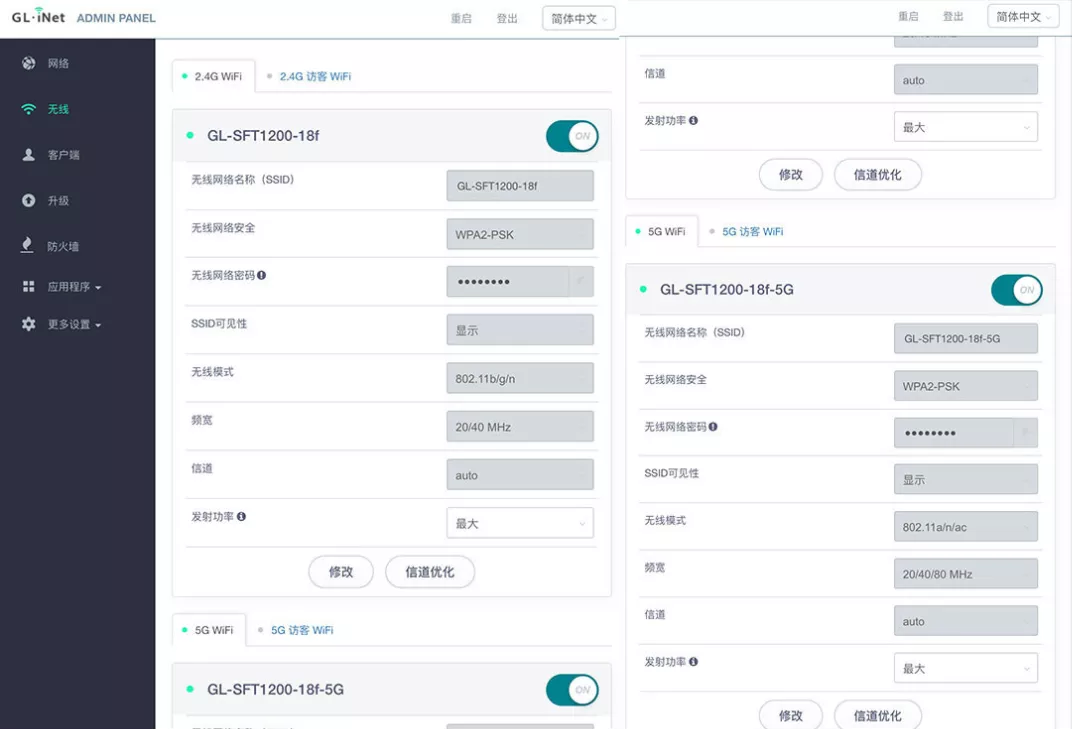1078x735 pixels.
Task: Click the GL·iNet logo
Action: click(x=38, y=16)
